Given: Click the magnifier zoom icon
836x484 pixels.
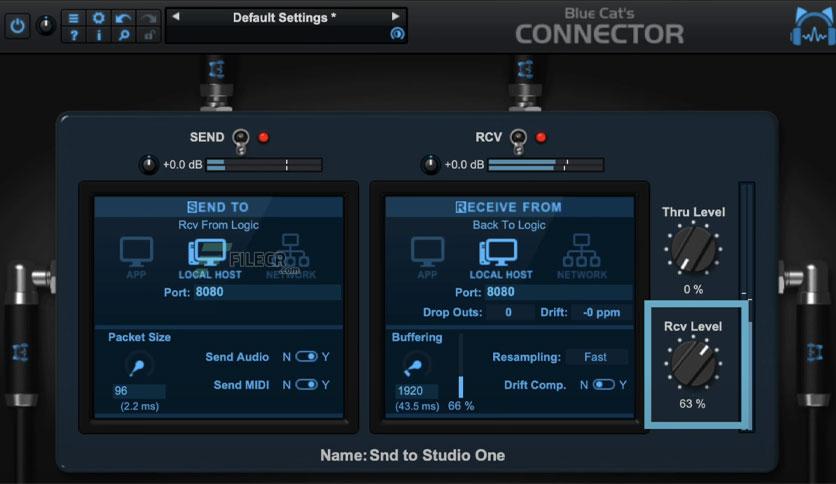Looking at the screenshot, I should pos(124,35).
